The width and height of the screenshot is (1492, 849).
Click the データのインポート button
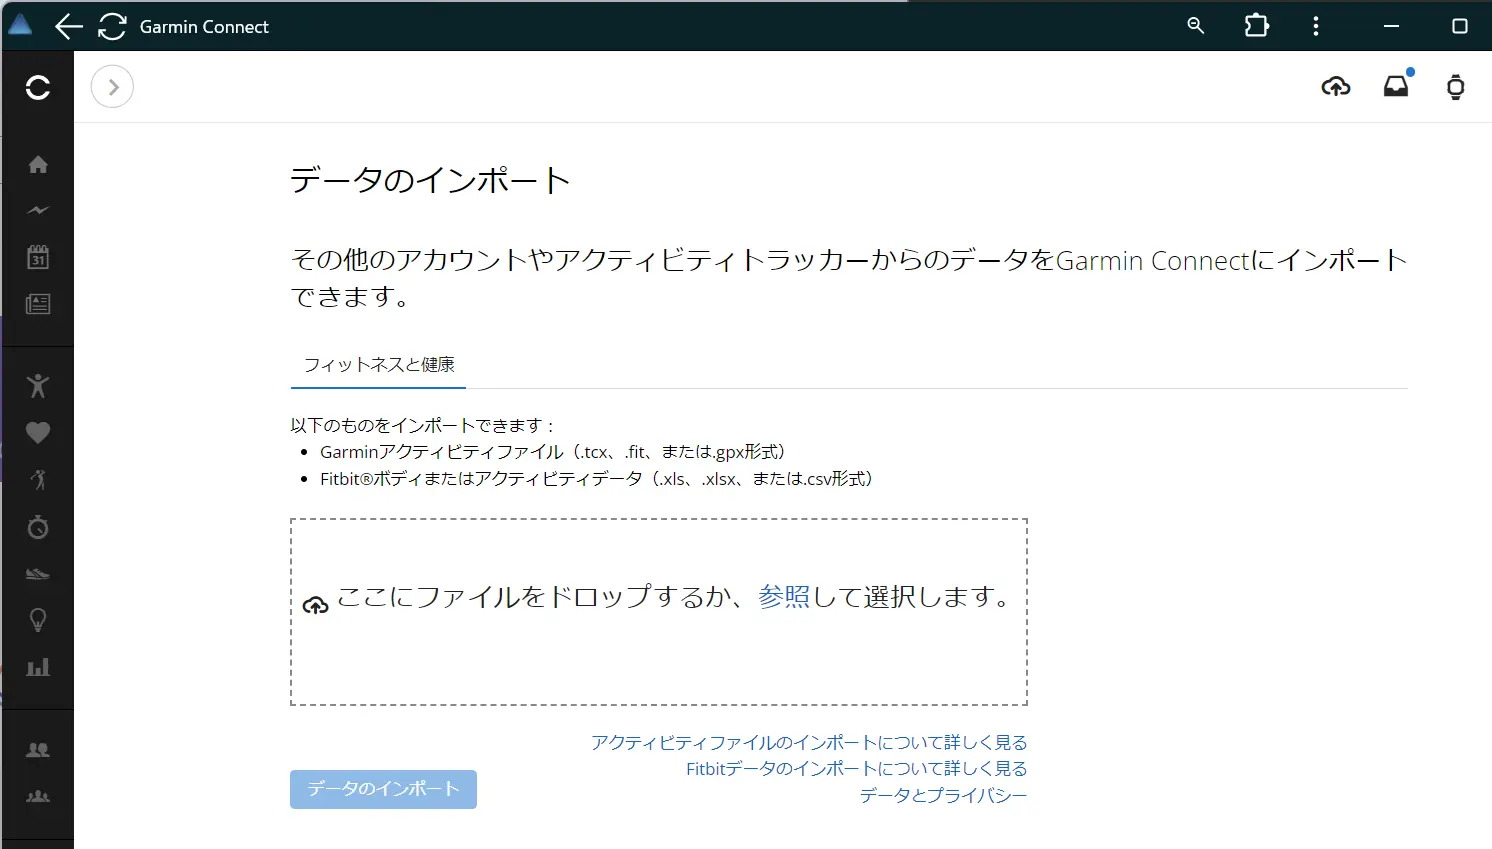click(x=383, y=789)
